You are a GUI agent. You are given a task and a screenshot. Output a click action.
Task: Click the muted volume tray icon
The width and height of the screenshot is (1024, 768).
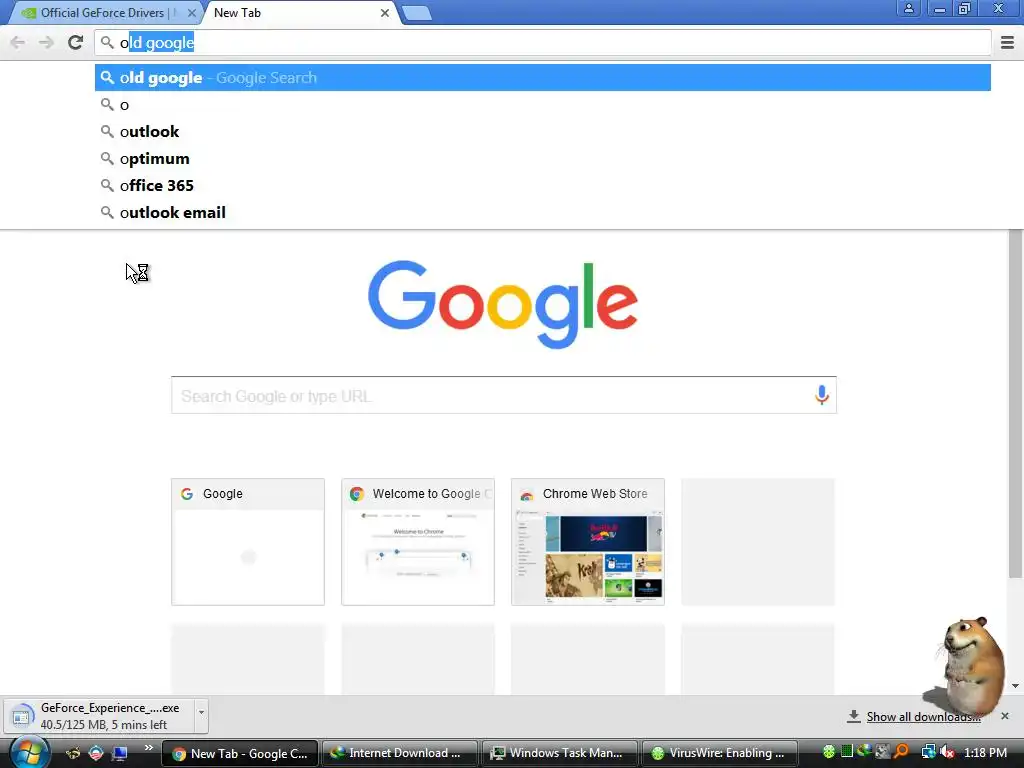point(947,753)
